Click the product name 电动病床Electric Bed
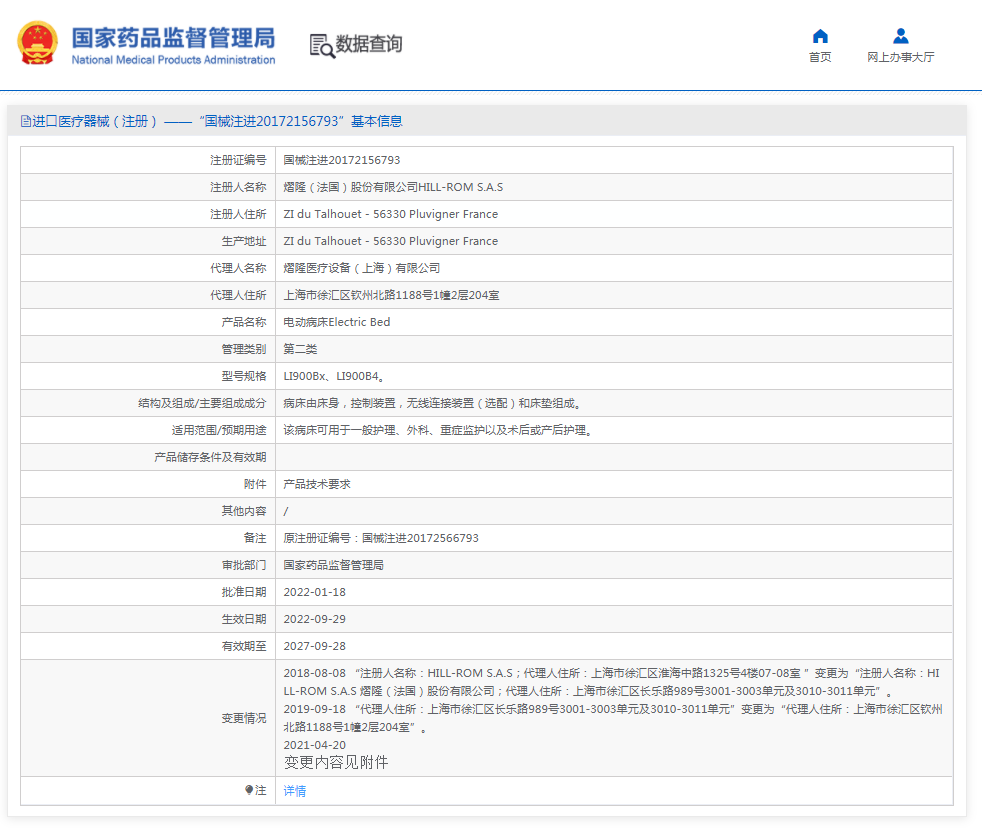 [x=338, y=321]
